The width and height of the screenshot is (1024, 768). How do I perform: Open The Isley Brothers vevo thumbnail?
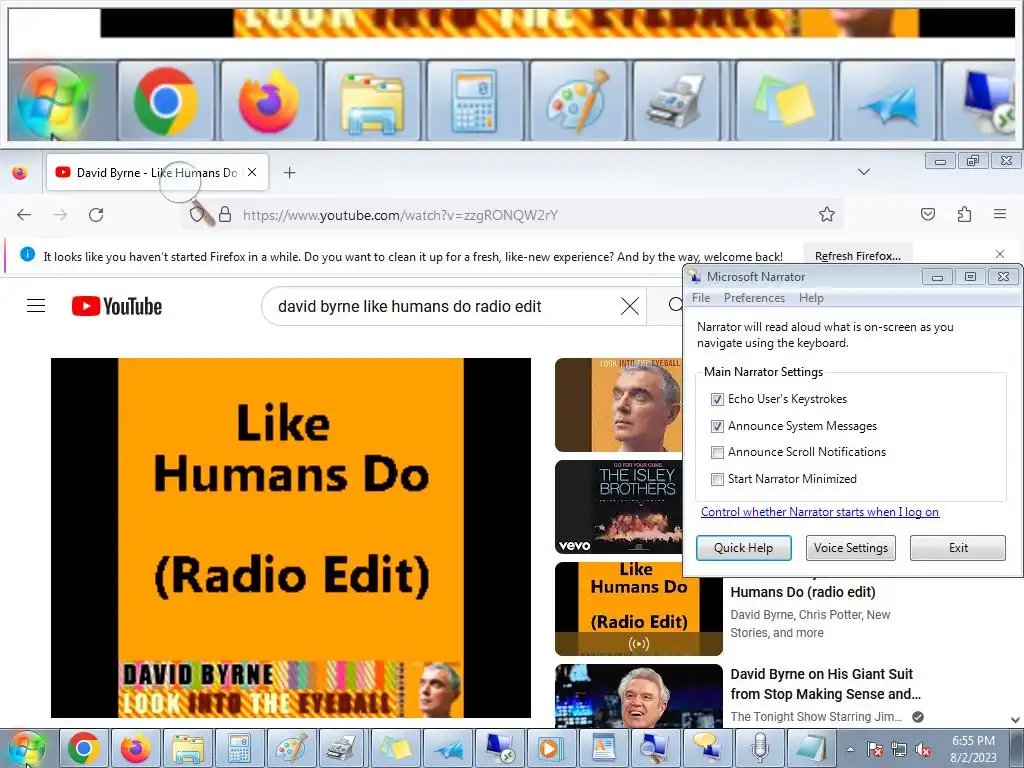pyautogui.click(x=618, y=507)
